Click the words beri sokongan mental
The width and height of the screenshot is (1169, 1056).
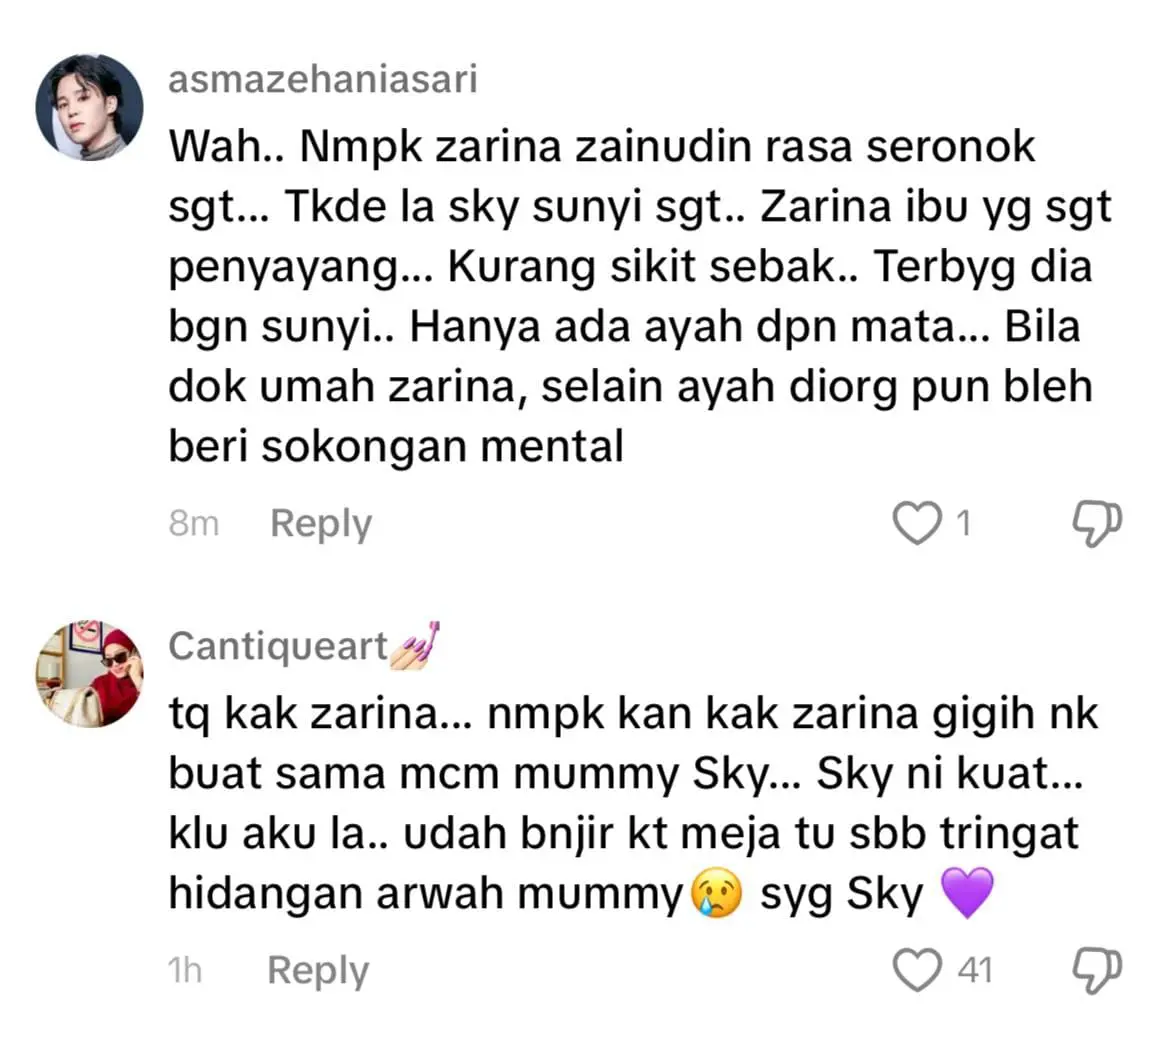396,447
